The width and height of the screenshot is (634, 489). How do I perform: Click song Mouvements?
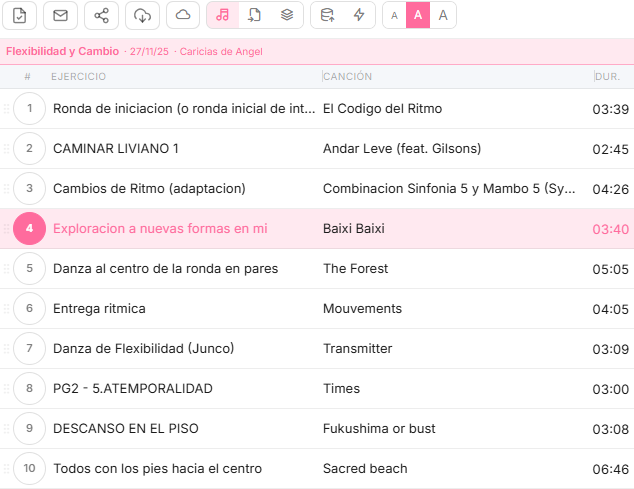[362, 309]
